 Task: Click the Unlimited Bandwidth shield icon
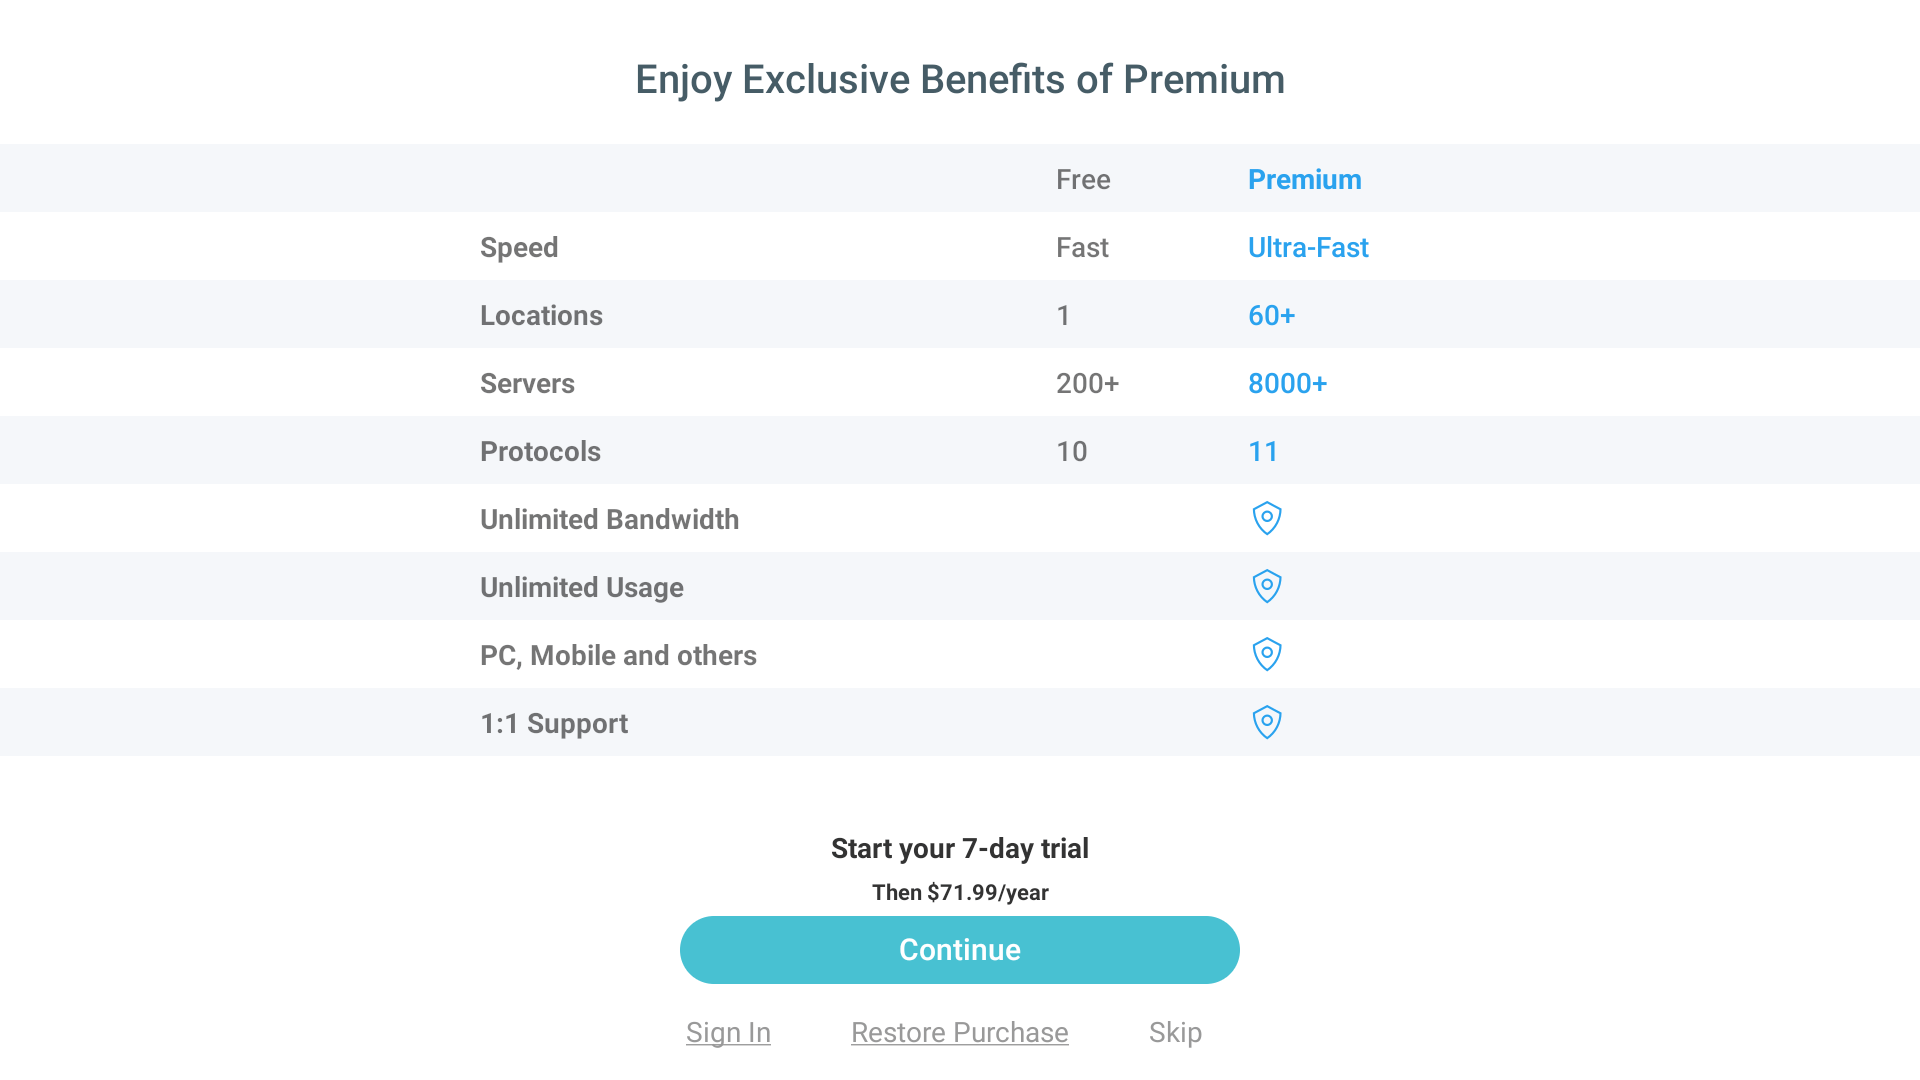coord(1267,518)
